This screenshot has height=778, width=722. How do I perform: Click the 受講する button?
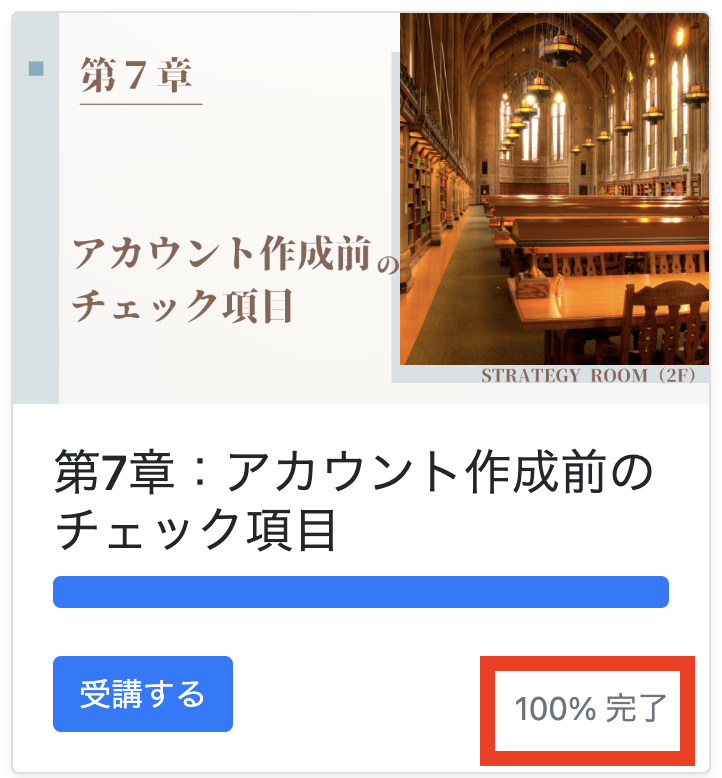pos(142,694)
